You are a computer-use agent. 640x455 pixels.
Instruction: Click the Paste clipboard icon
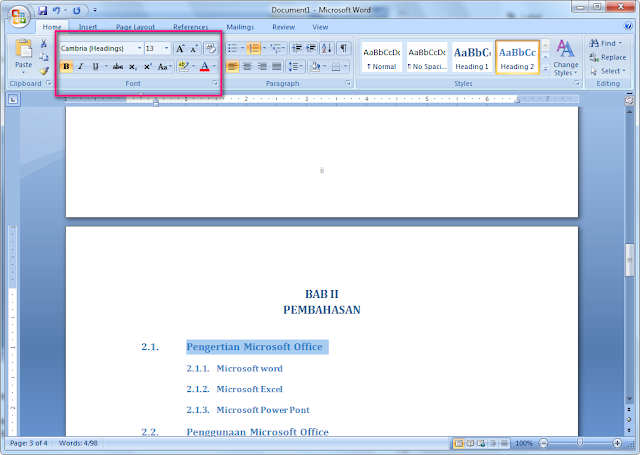[x=23, y=49]
